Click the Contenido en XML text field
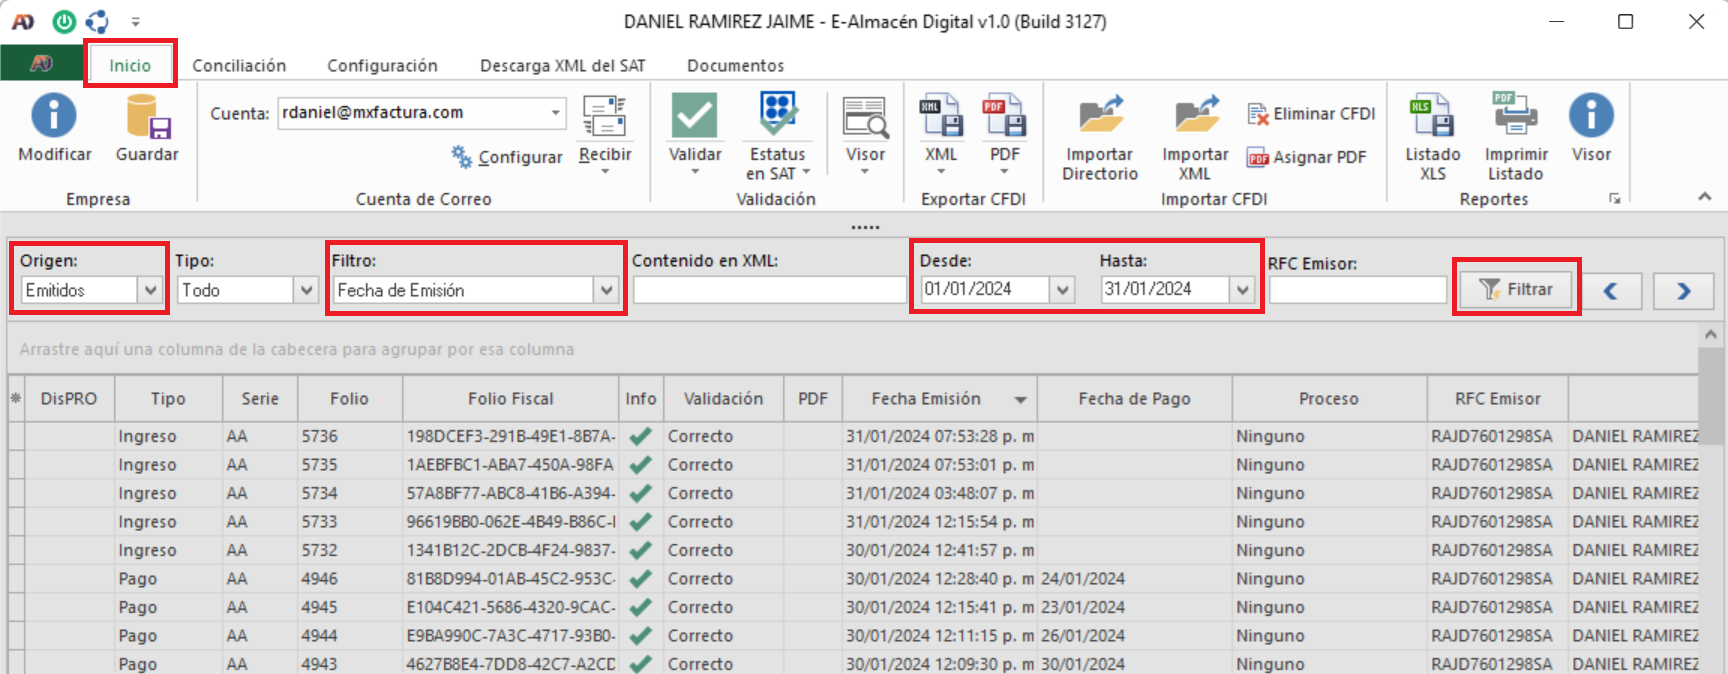 (x=769, y=290)
